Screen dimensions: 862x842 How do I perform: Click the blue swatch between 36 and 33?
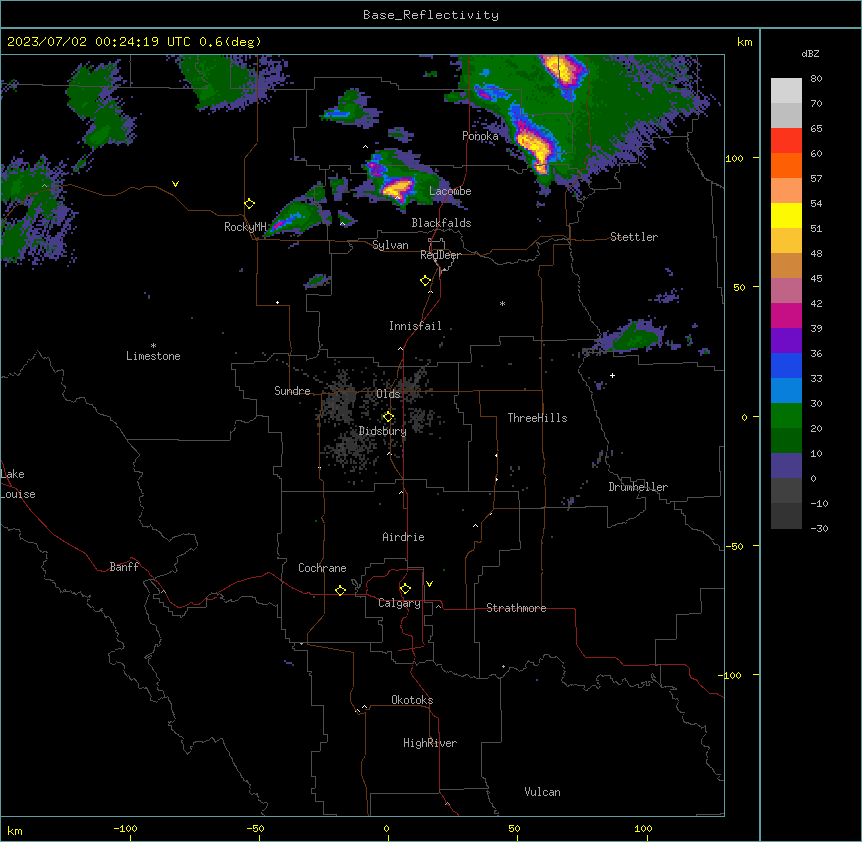tap(786, 365)
